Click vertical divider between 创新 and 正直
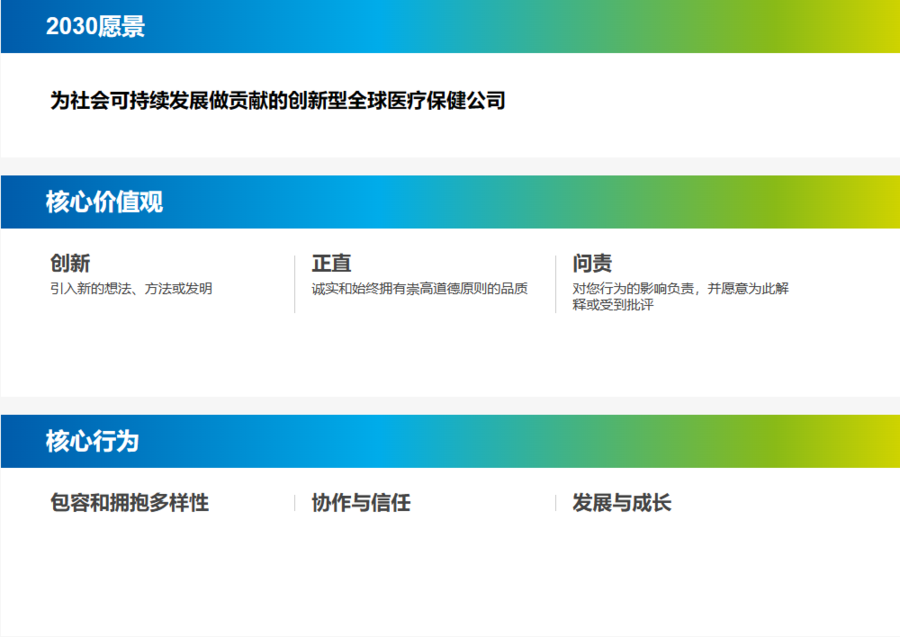This screenshot has width=900, height=637. (x=295, y=284)
